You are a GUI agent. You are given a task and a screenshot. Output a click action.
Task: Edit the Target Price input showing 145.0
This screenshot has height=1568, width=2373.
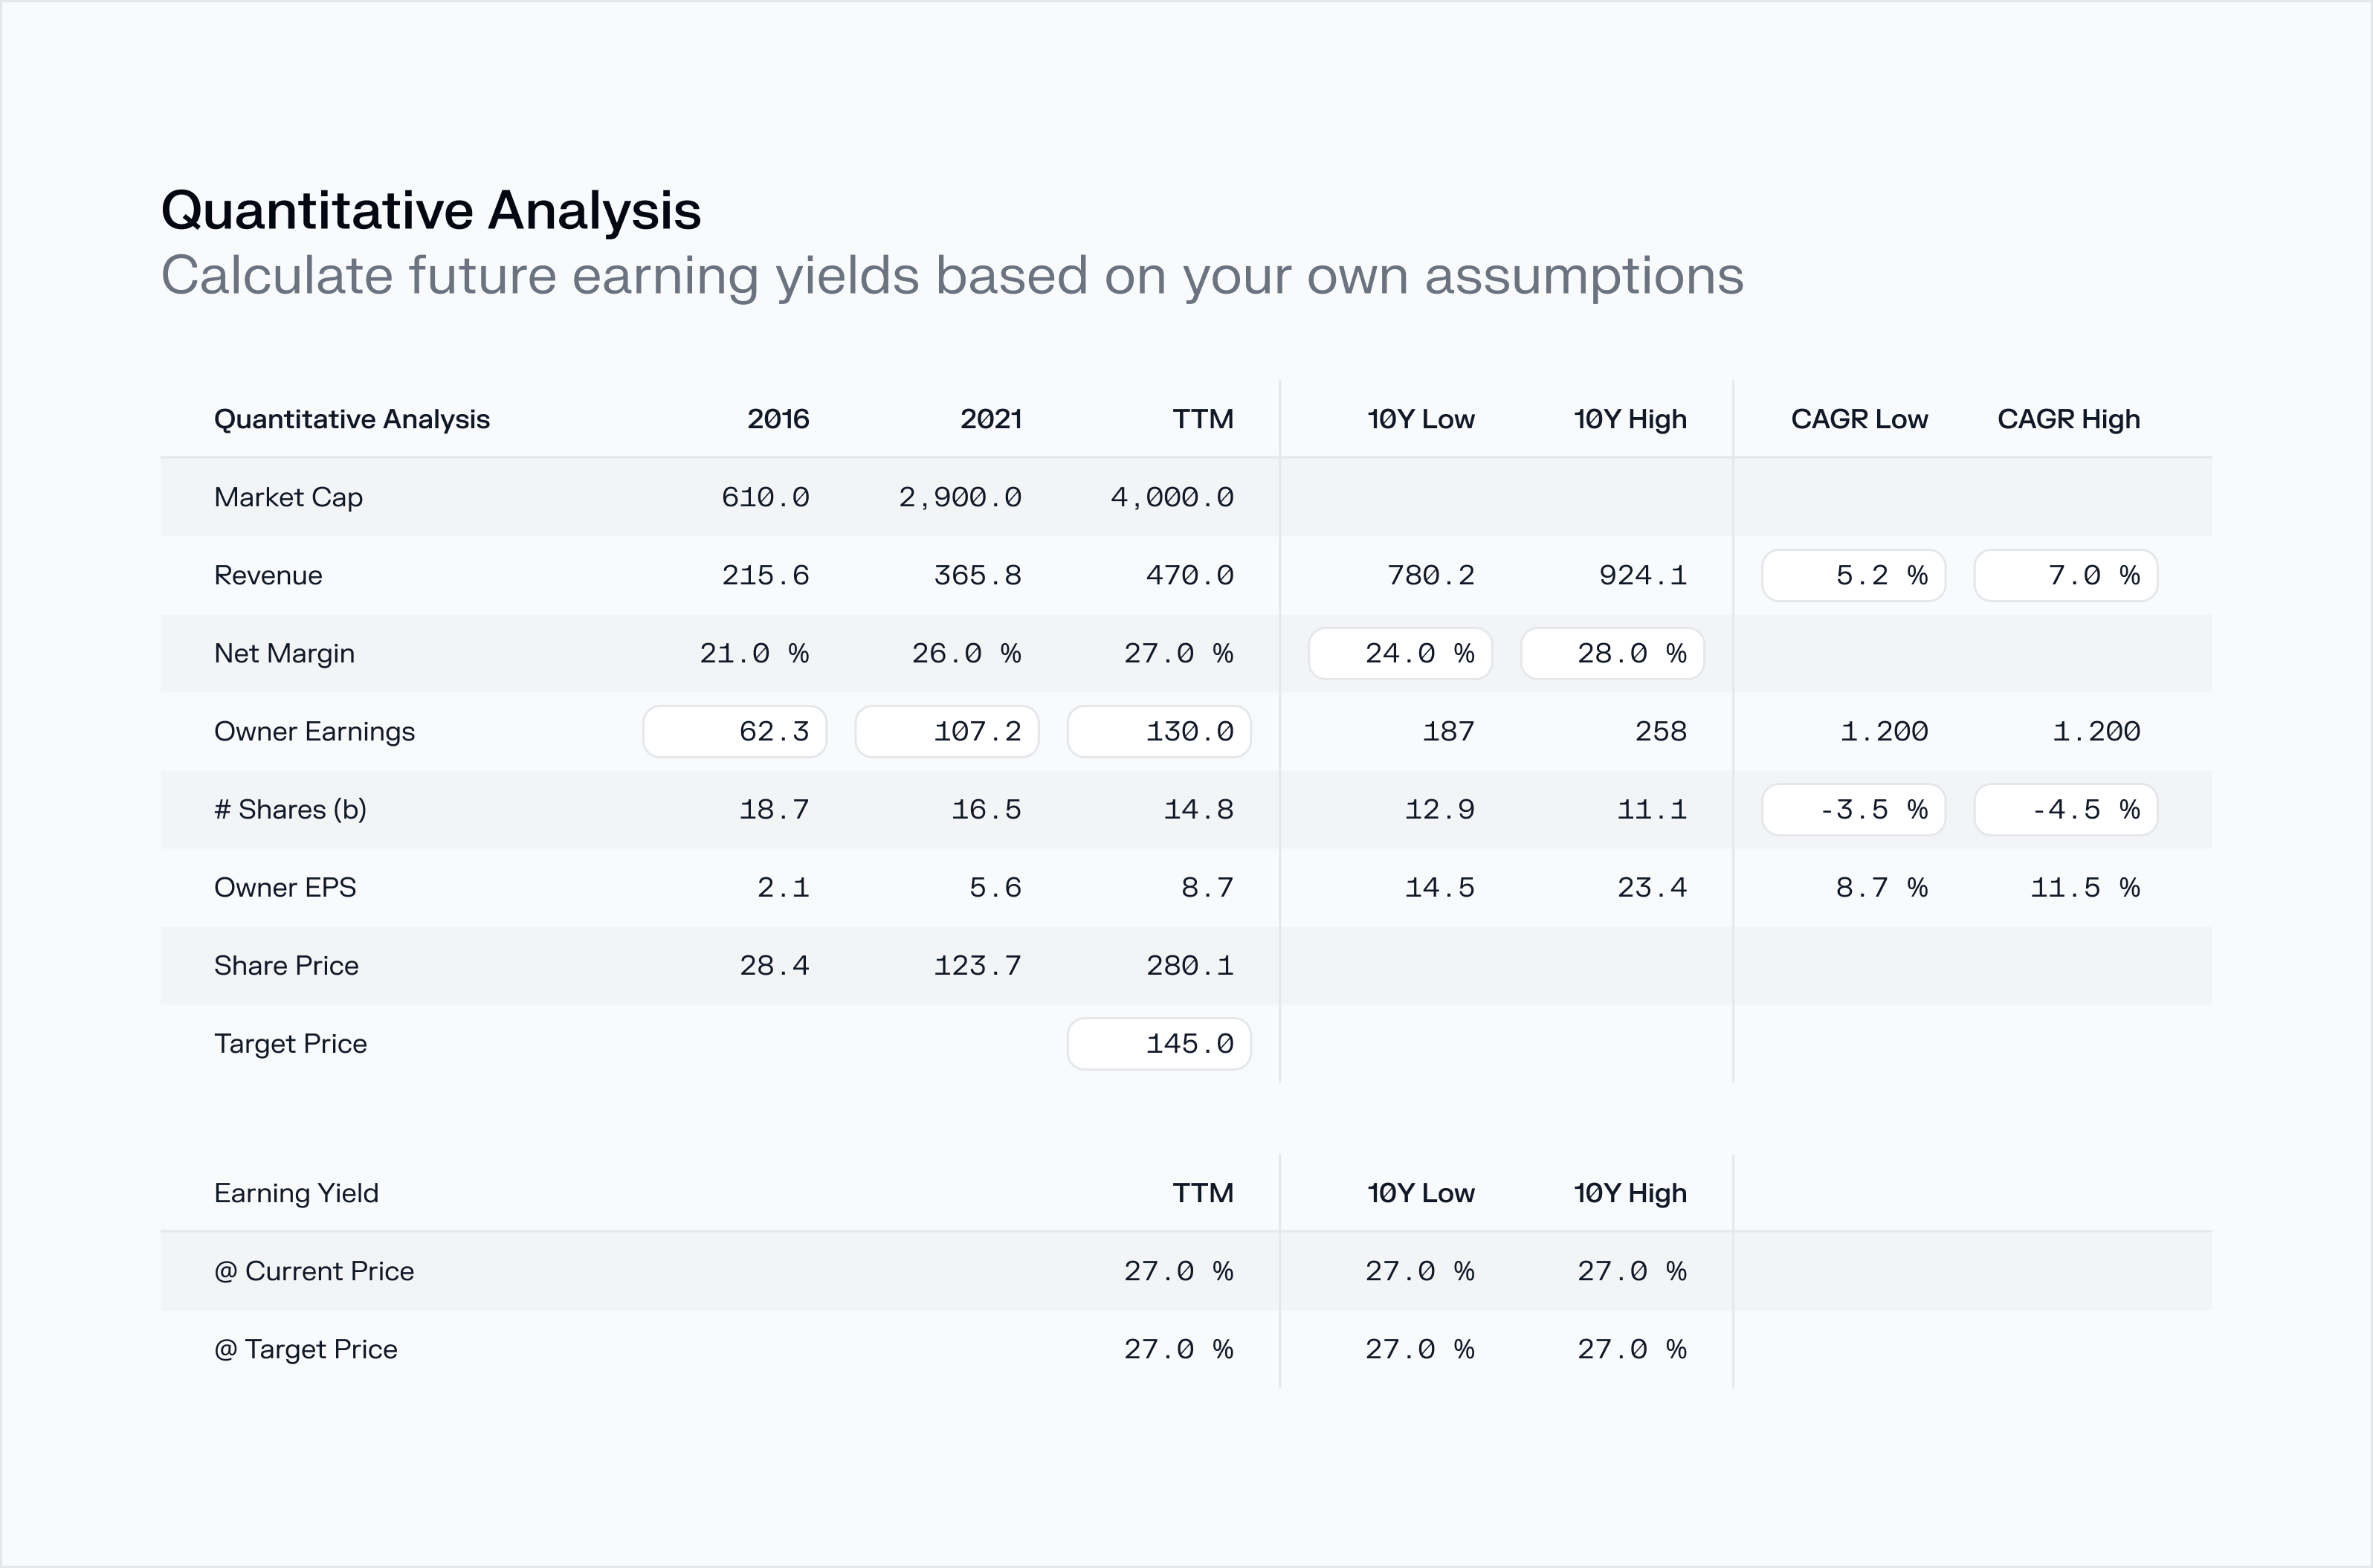pyautogui.click(x=1158, y=1043)
